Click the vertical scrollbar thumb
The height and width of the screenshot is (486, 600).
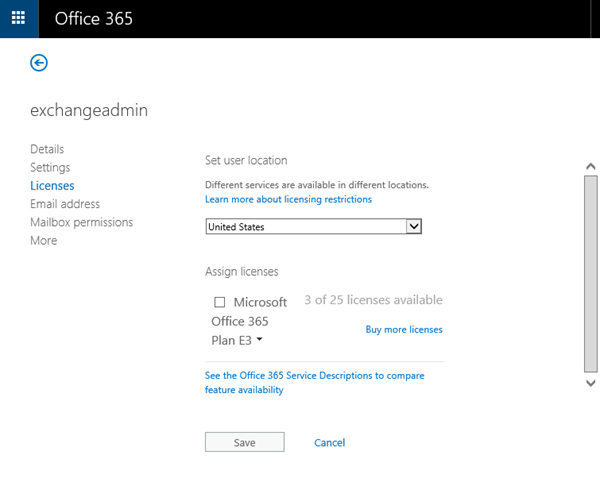coord(590,270)
